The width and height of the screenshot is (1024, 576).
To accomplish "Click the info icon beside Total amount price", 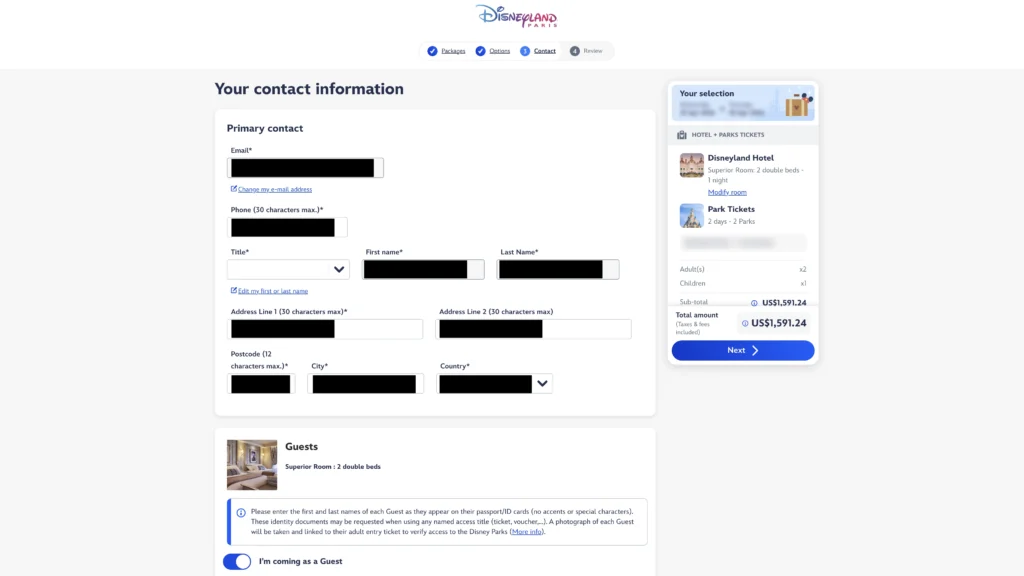I will pos(744,323).
